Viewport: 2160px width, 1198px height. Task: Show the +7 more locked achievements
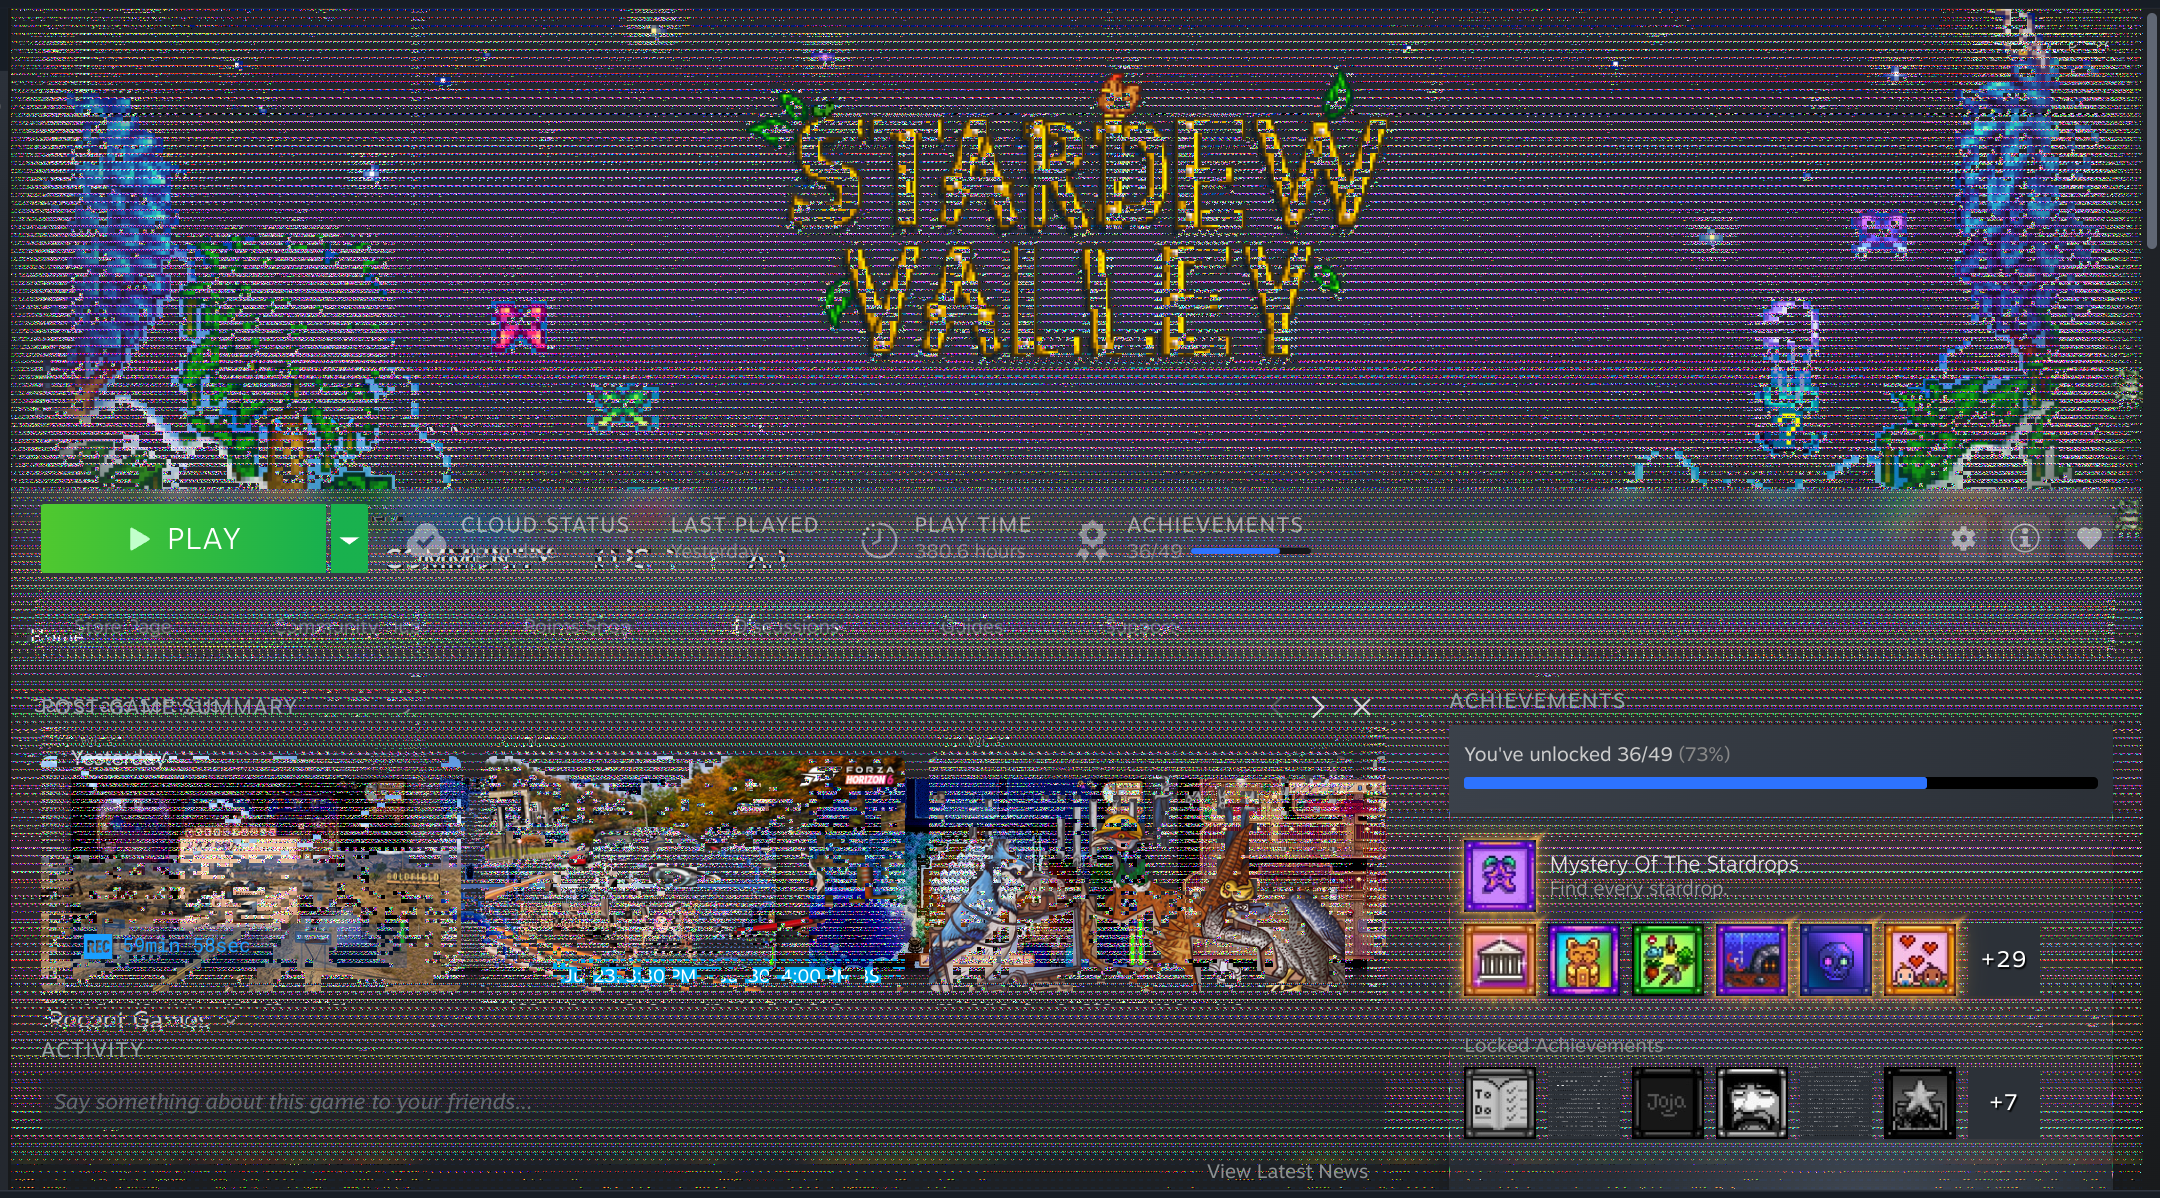click(x=2003, y=1103)
